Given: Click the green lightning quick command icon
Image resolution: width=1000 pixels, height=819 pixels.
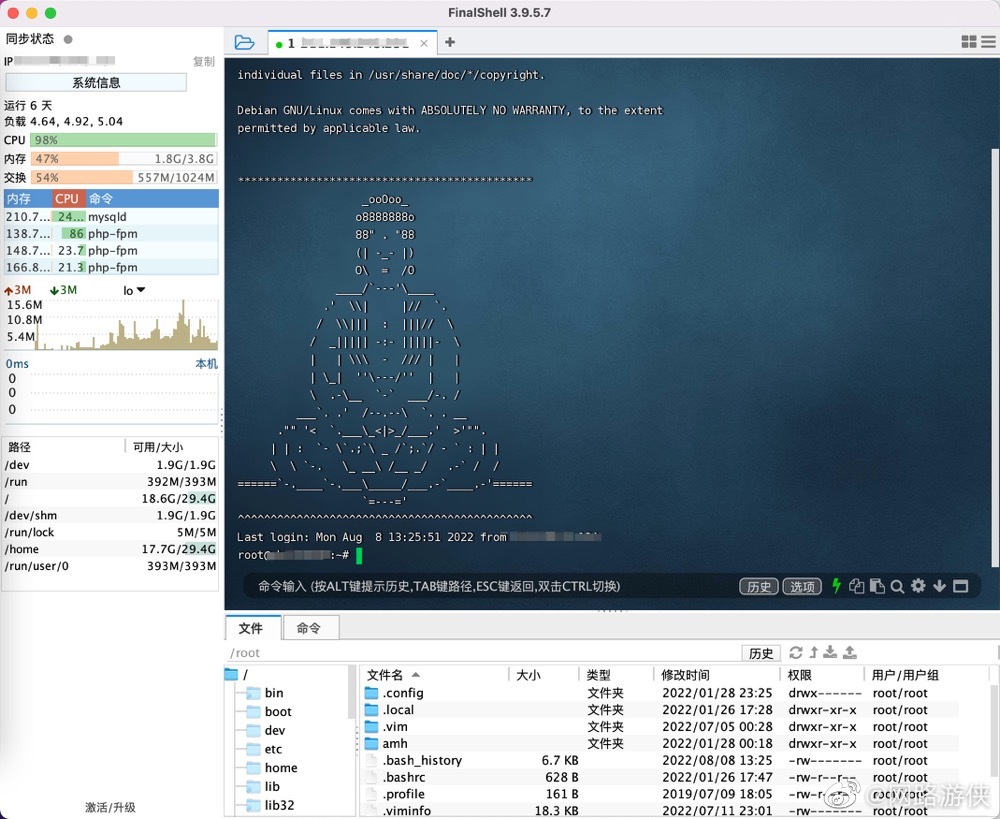Looking at the screenshot, I should pos(836,586).
